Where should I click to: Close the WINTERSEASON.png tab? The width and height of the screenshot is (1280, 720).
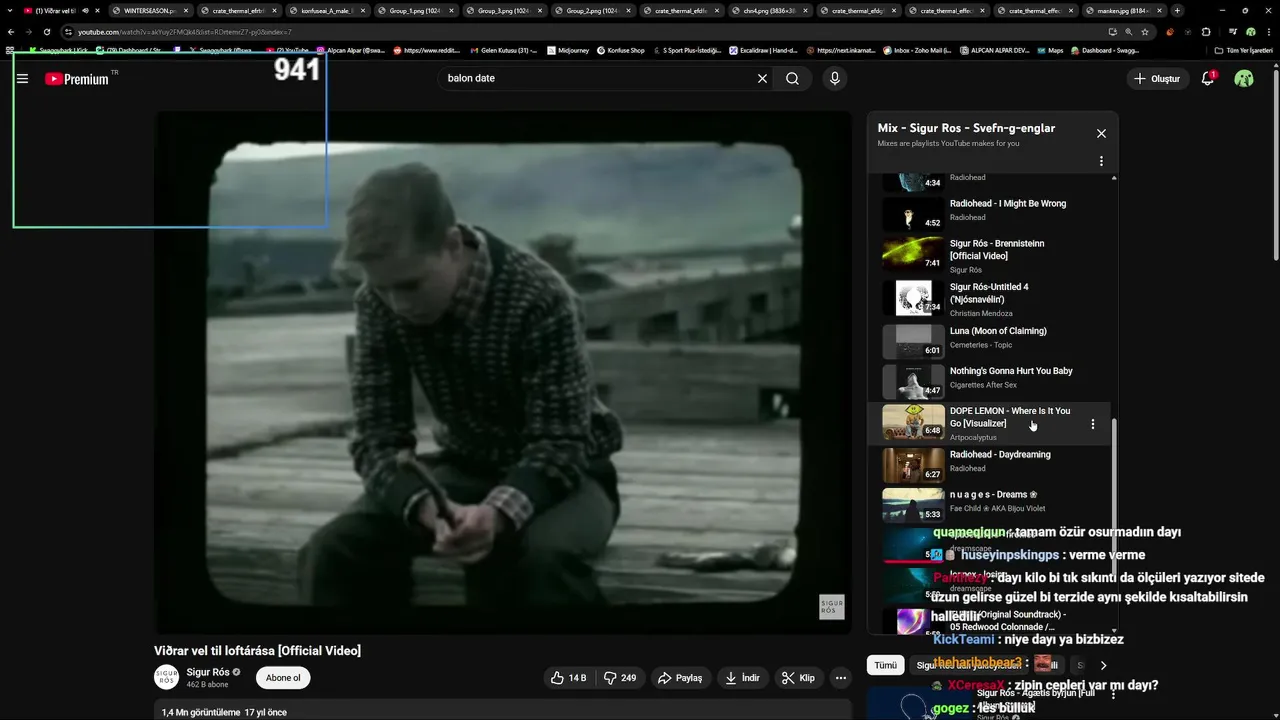[x=185, y=11]
